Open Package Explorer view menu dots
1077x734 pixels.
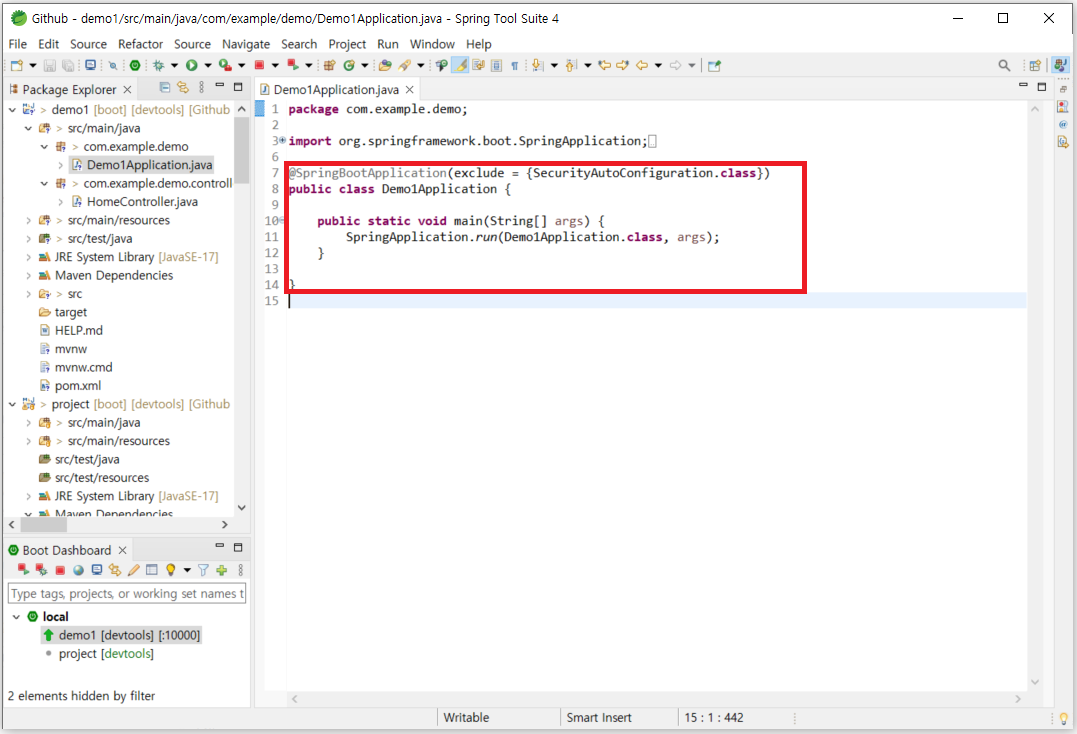201,87
